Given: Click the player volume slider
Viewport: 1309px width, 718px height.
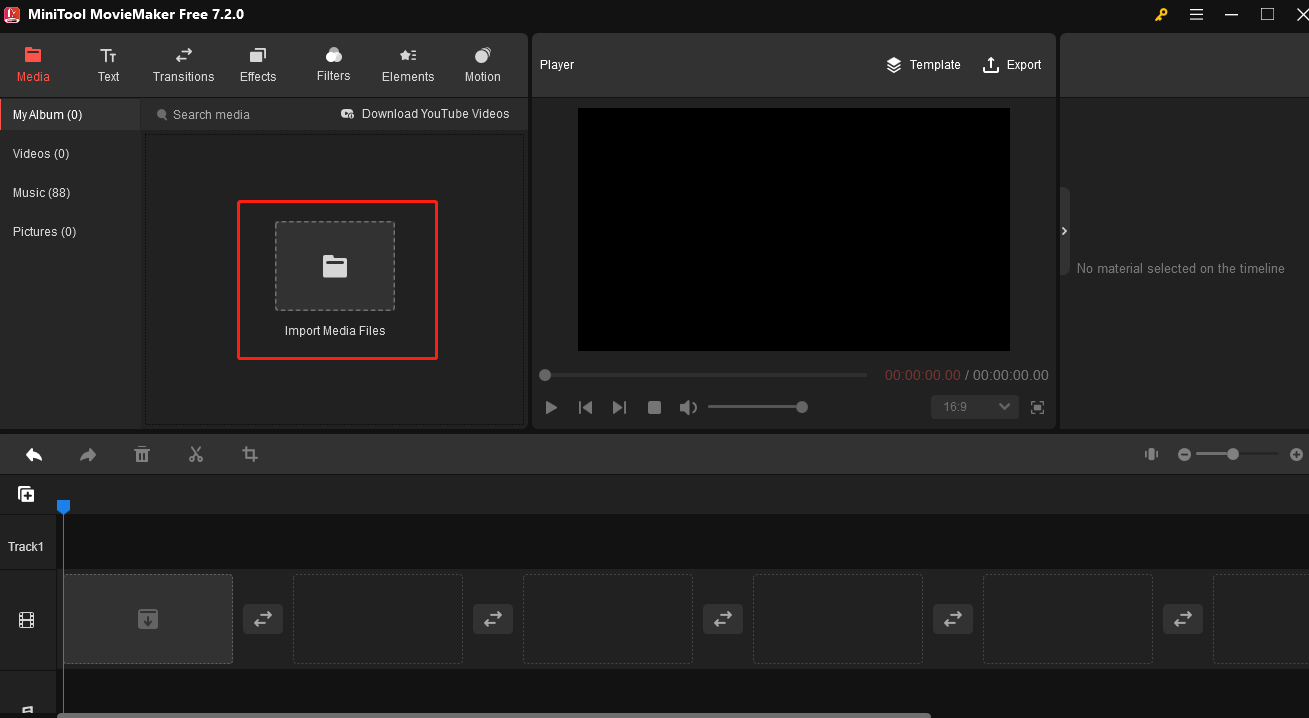Looking at the screenshot, I should pyautogui.click(x=757, y=407).
